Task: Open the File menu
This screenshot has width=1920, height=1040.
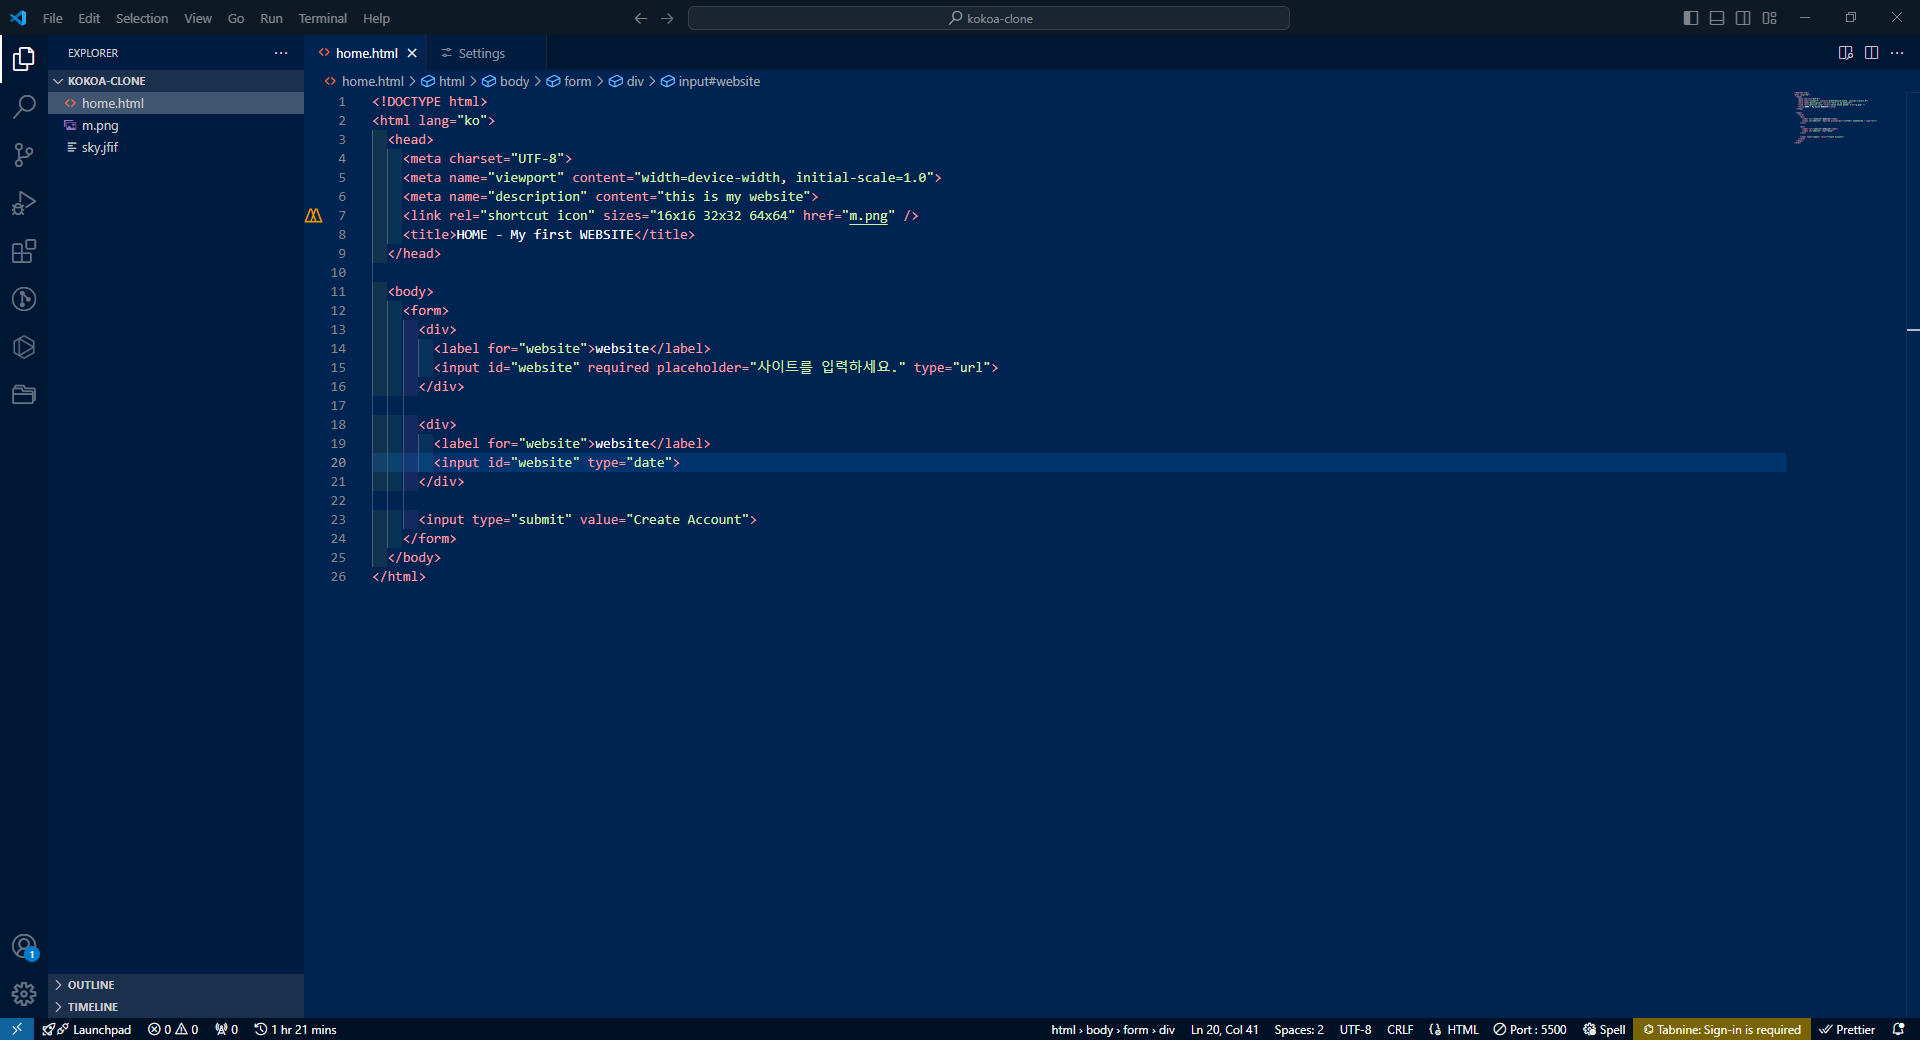Action: pyautogui.click(x=52, y=18)
